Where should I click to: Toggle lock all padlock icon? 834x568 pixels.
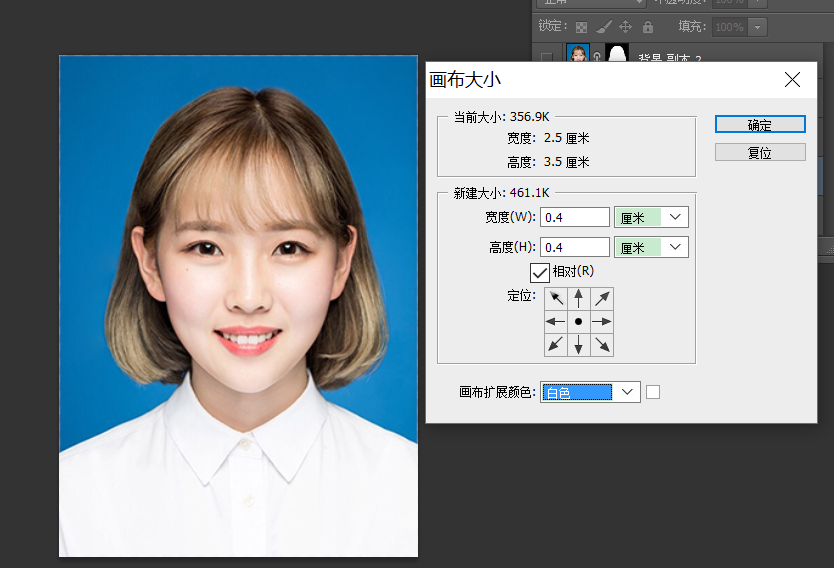click(648, 27)
